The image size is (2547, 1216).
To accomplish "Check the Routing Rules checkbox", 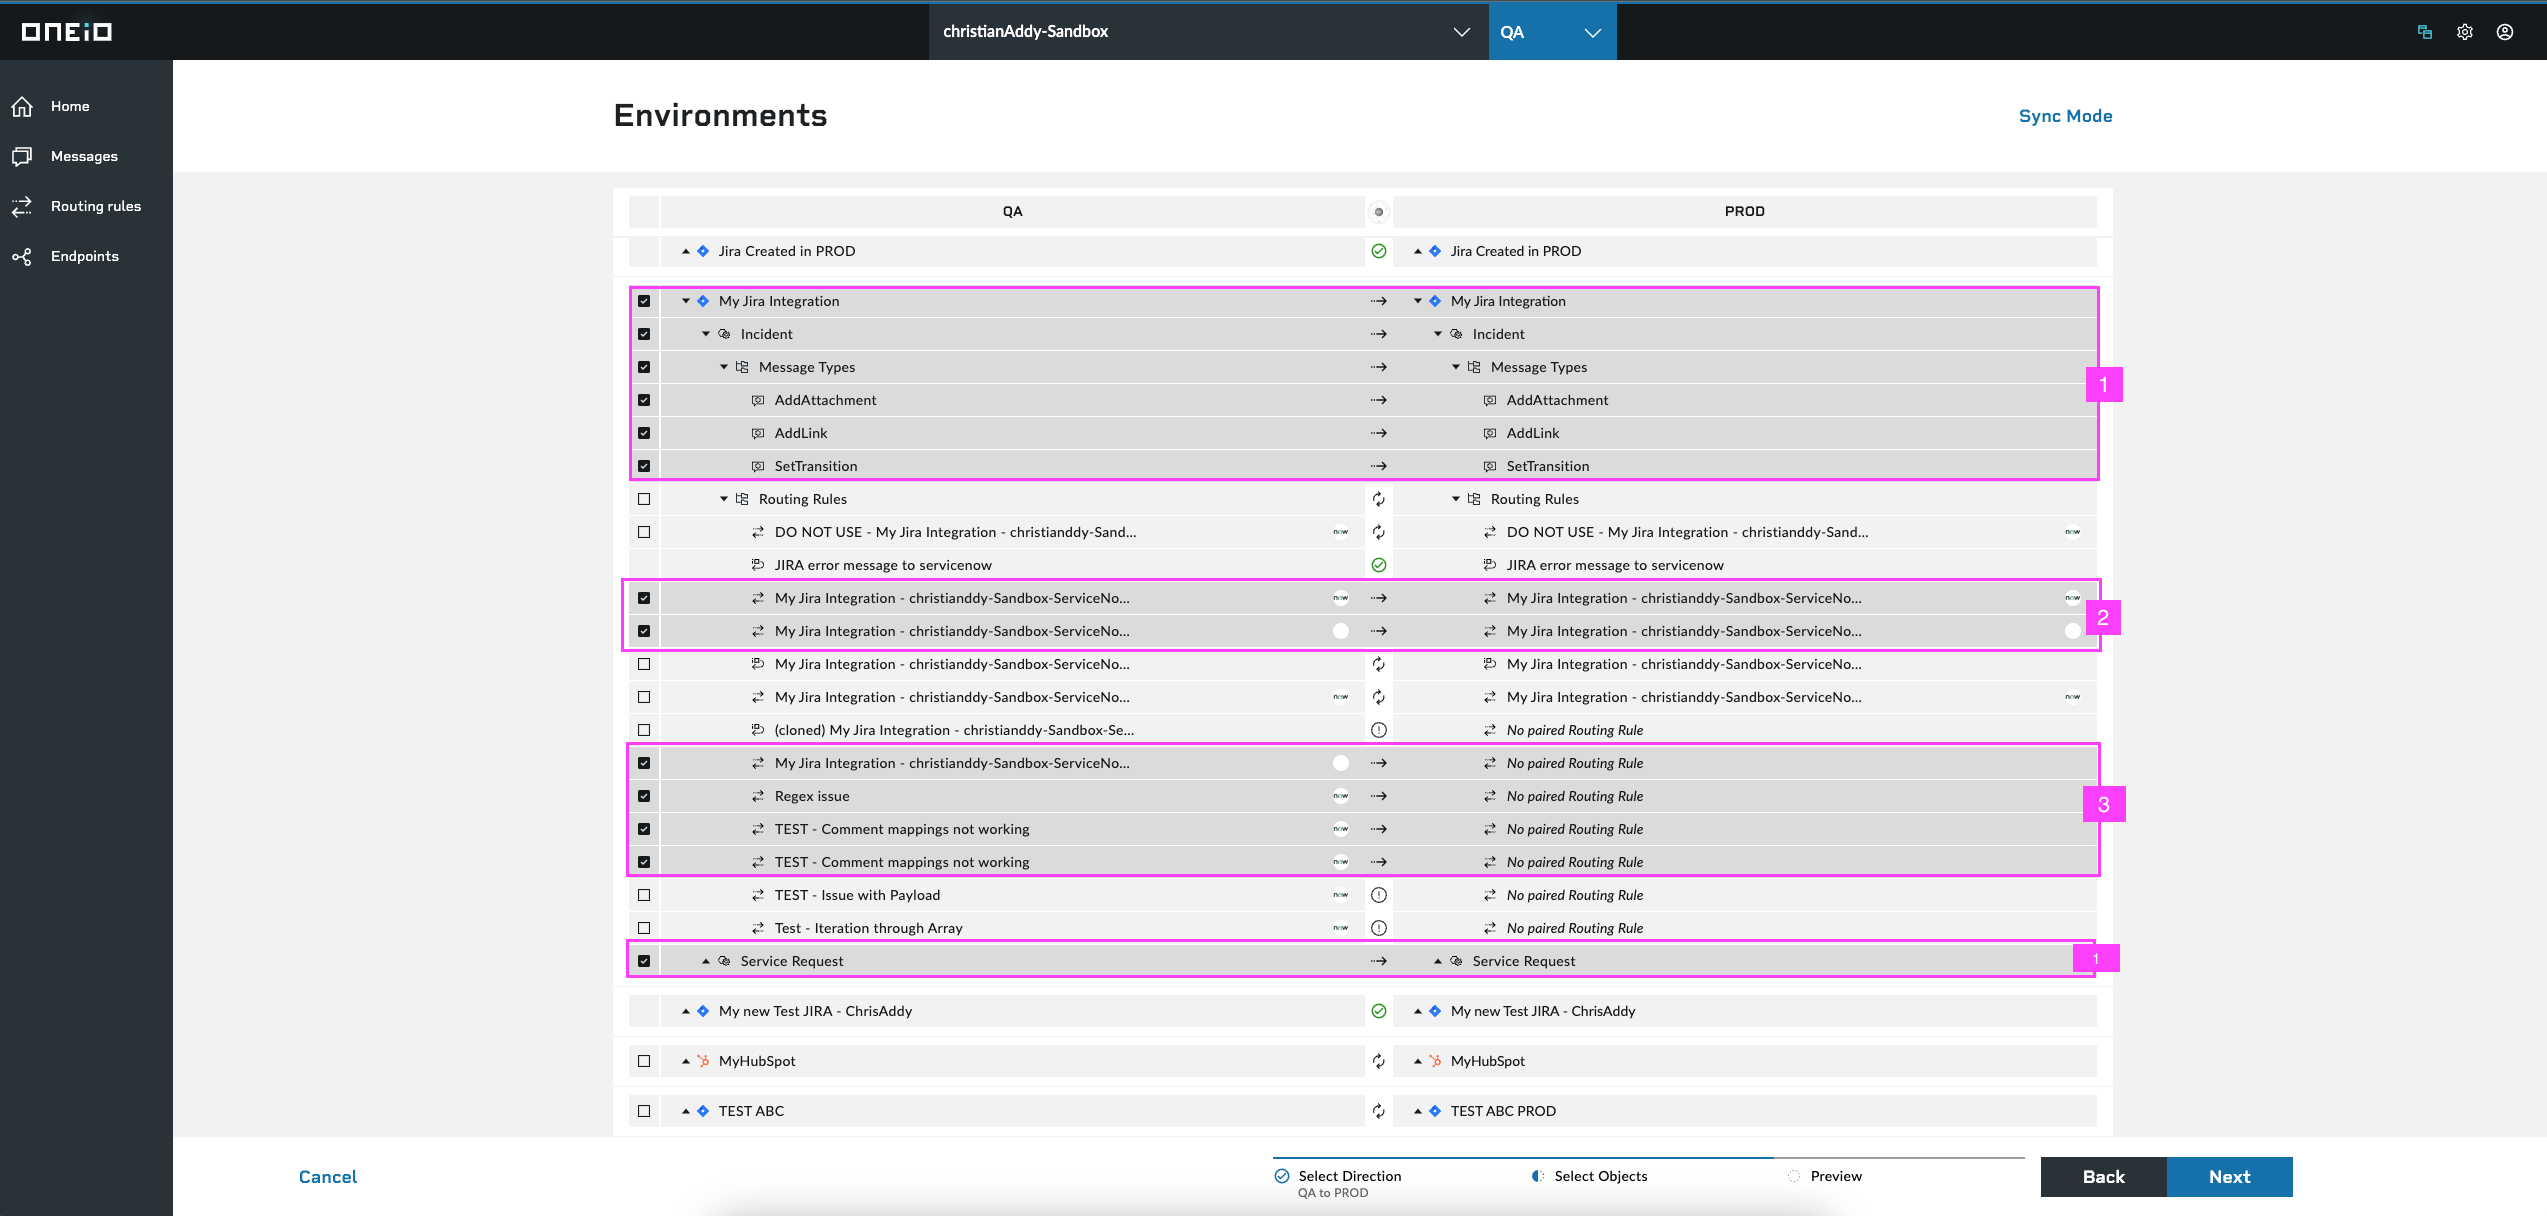I will tap(644, 499).
